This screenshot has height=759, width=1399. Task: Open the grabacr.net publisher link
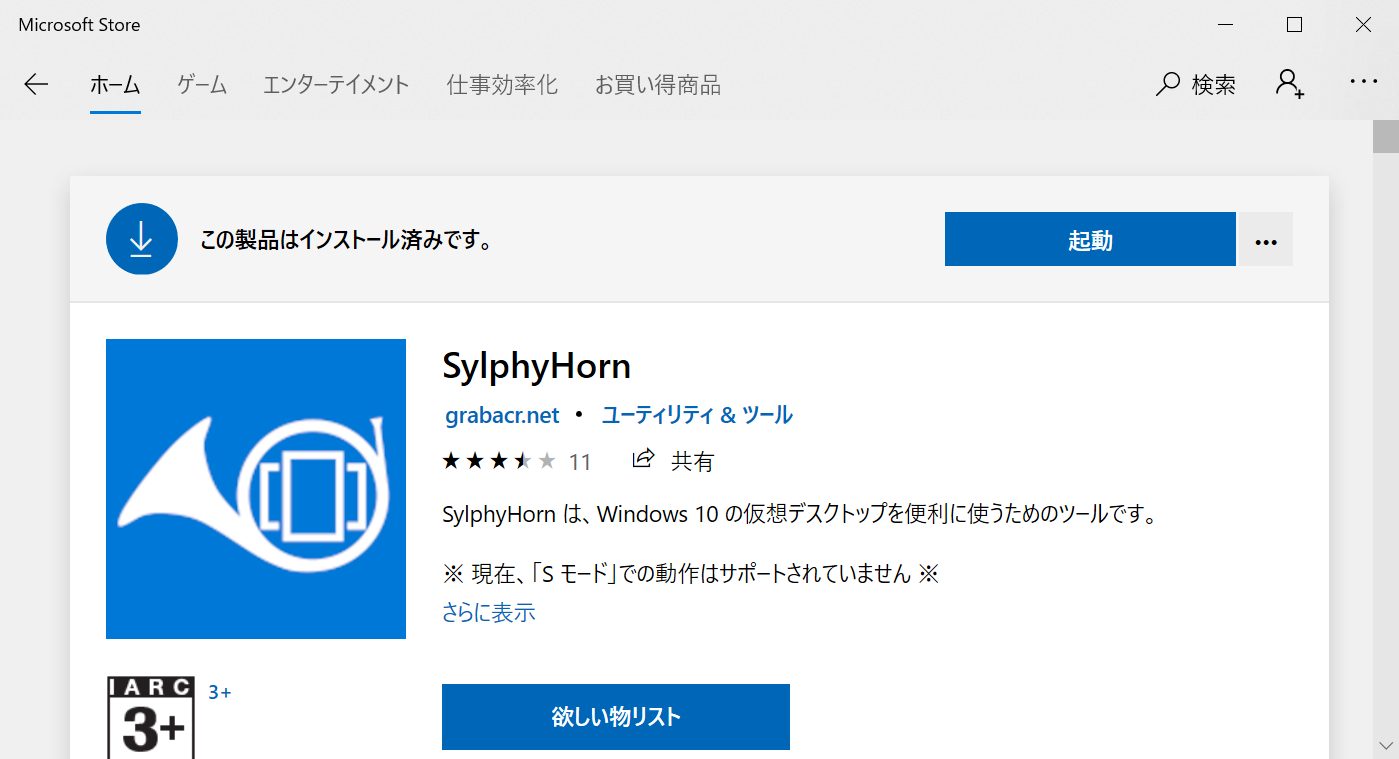tap(502, 415)
